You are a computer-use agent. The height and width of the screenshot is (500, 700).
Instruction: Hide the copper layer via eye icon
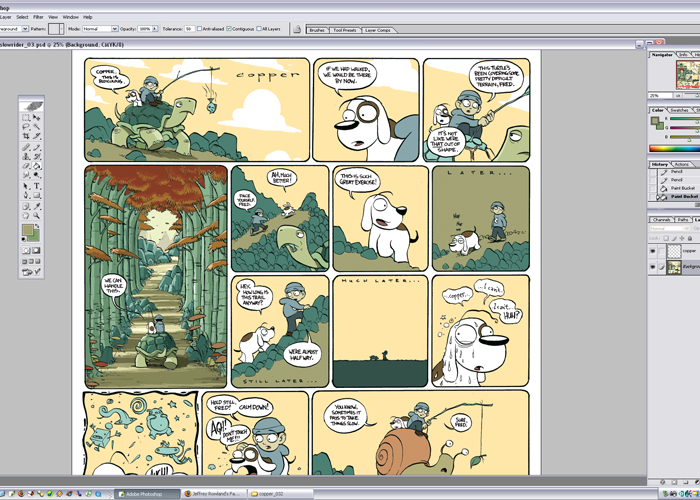point(654,252)
